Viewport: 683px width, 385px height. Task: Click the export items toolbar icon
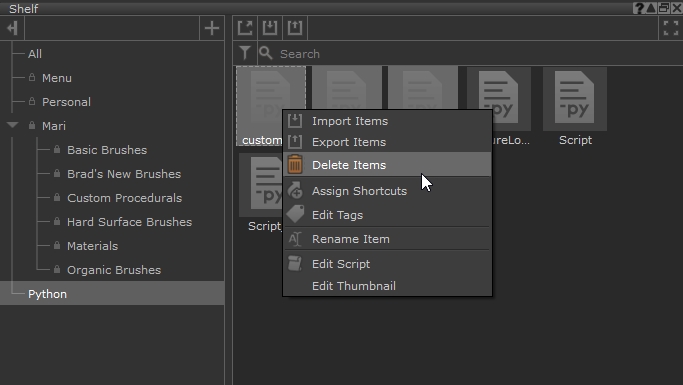[295, 28]
